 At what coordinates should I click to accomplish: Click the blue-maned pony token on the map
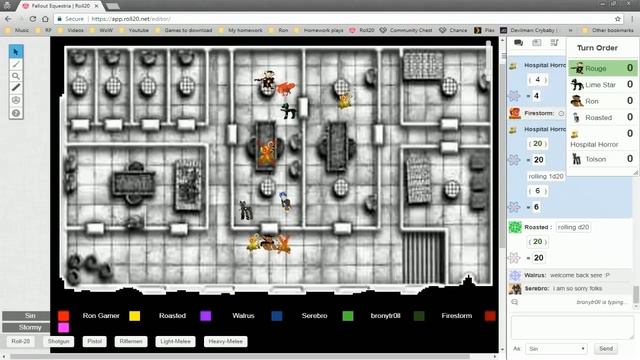[286, 201]
